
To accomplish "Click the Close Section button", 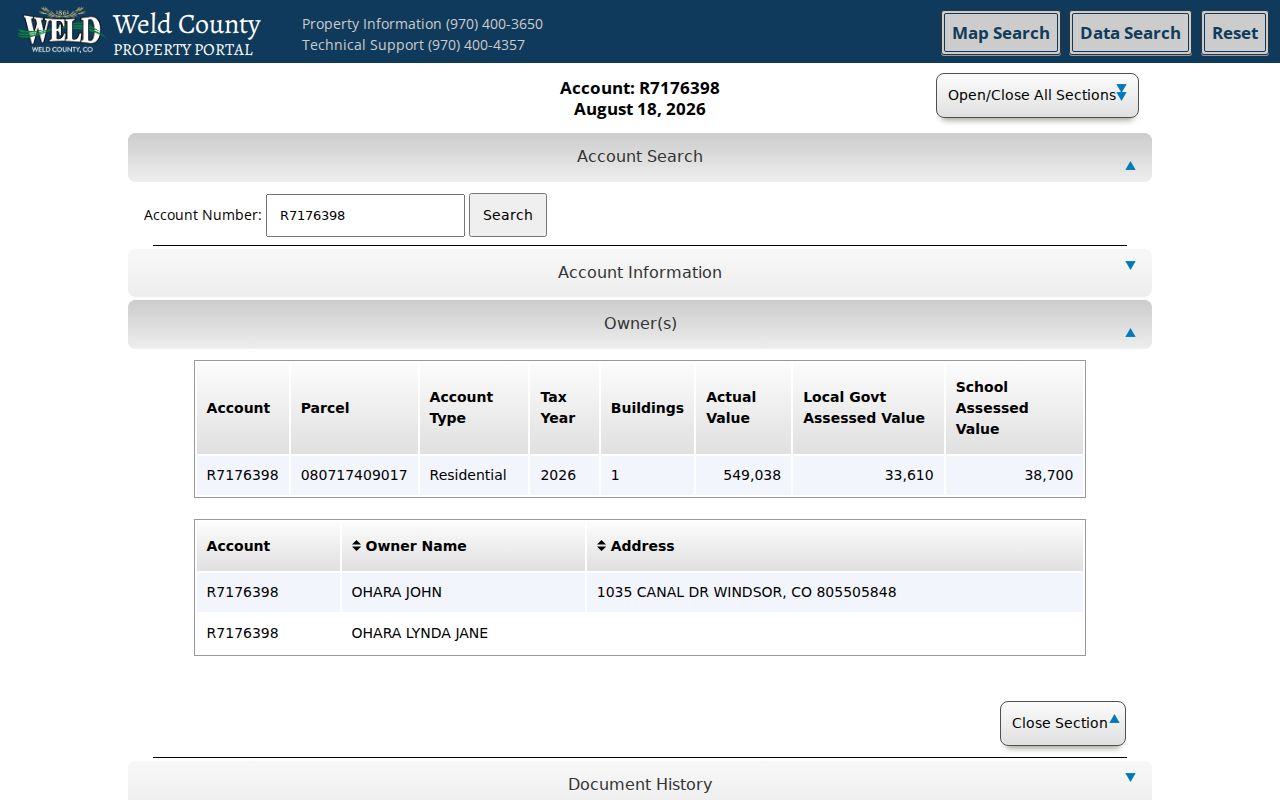I will point(1063,723).
